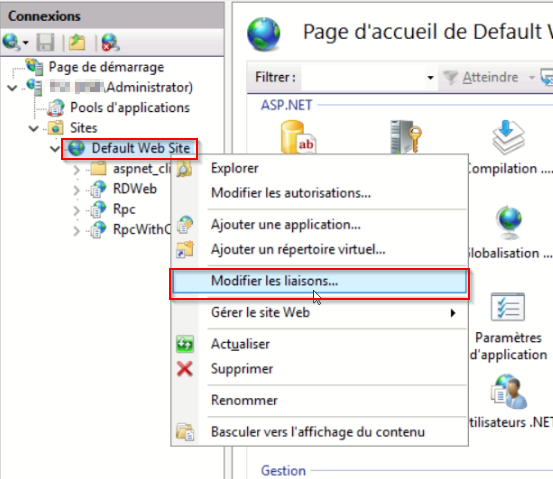Click the virtual directory folder icon in menu
Screen dimensions: 553x479
tap(185, 249)
